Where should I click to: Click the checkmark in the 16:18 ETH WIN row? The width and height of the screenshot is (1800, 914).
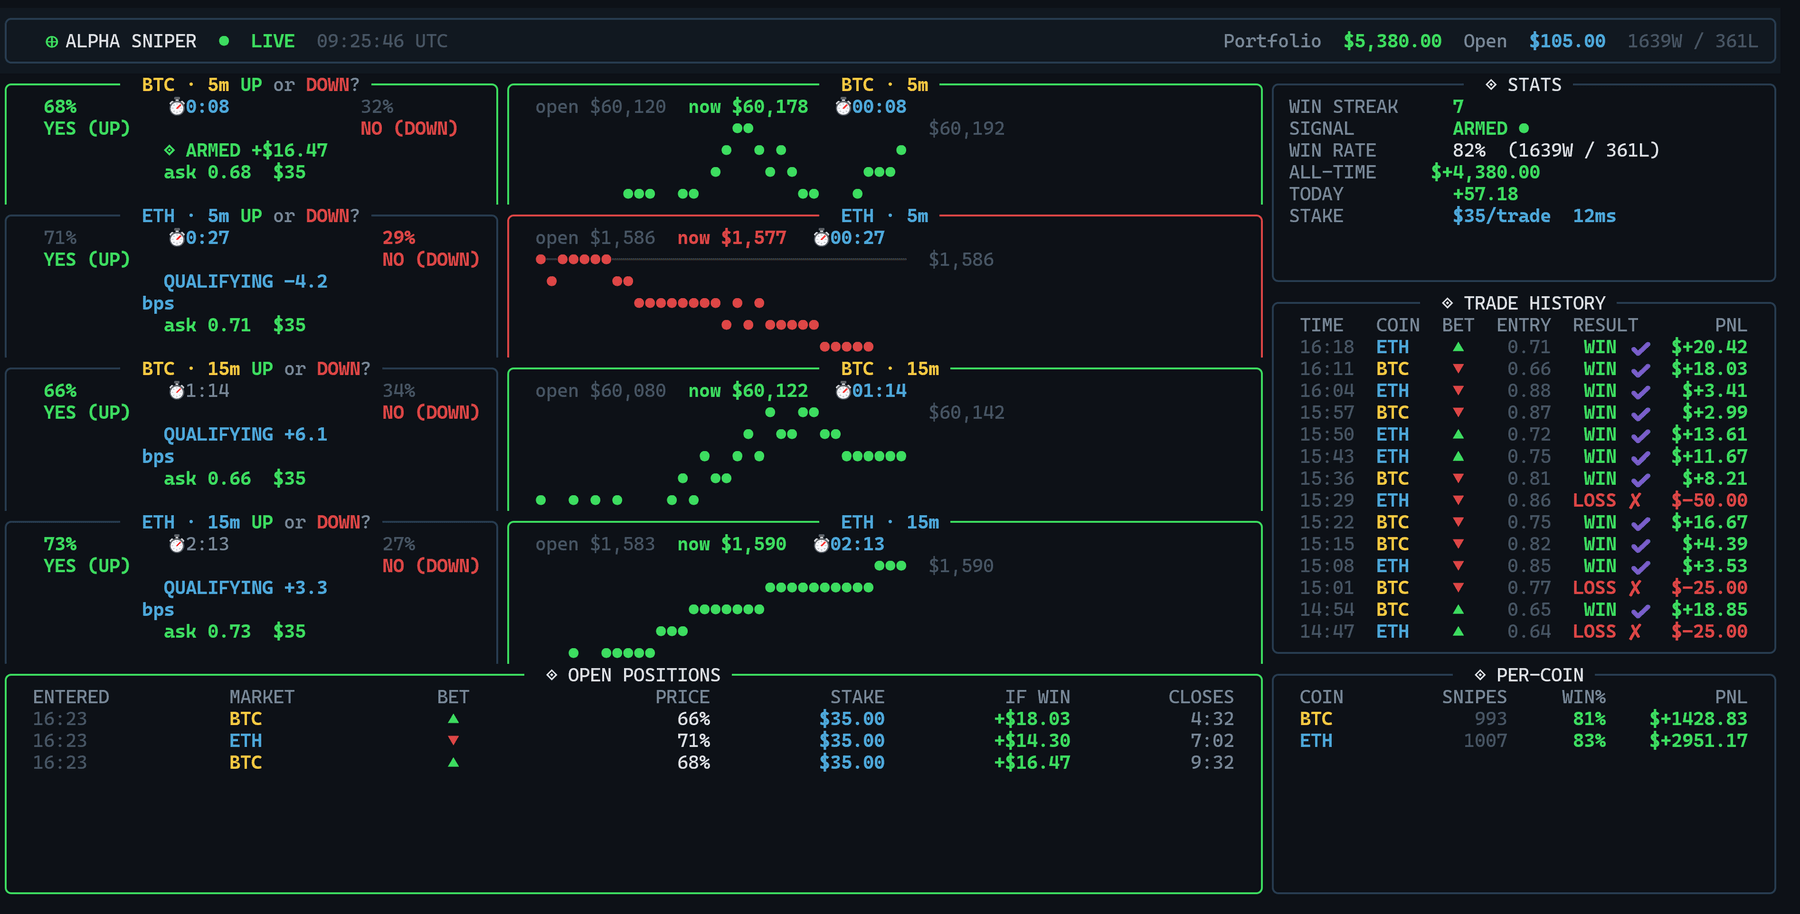(1640, 348)
